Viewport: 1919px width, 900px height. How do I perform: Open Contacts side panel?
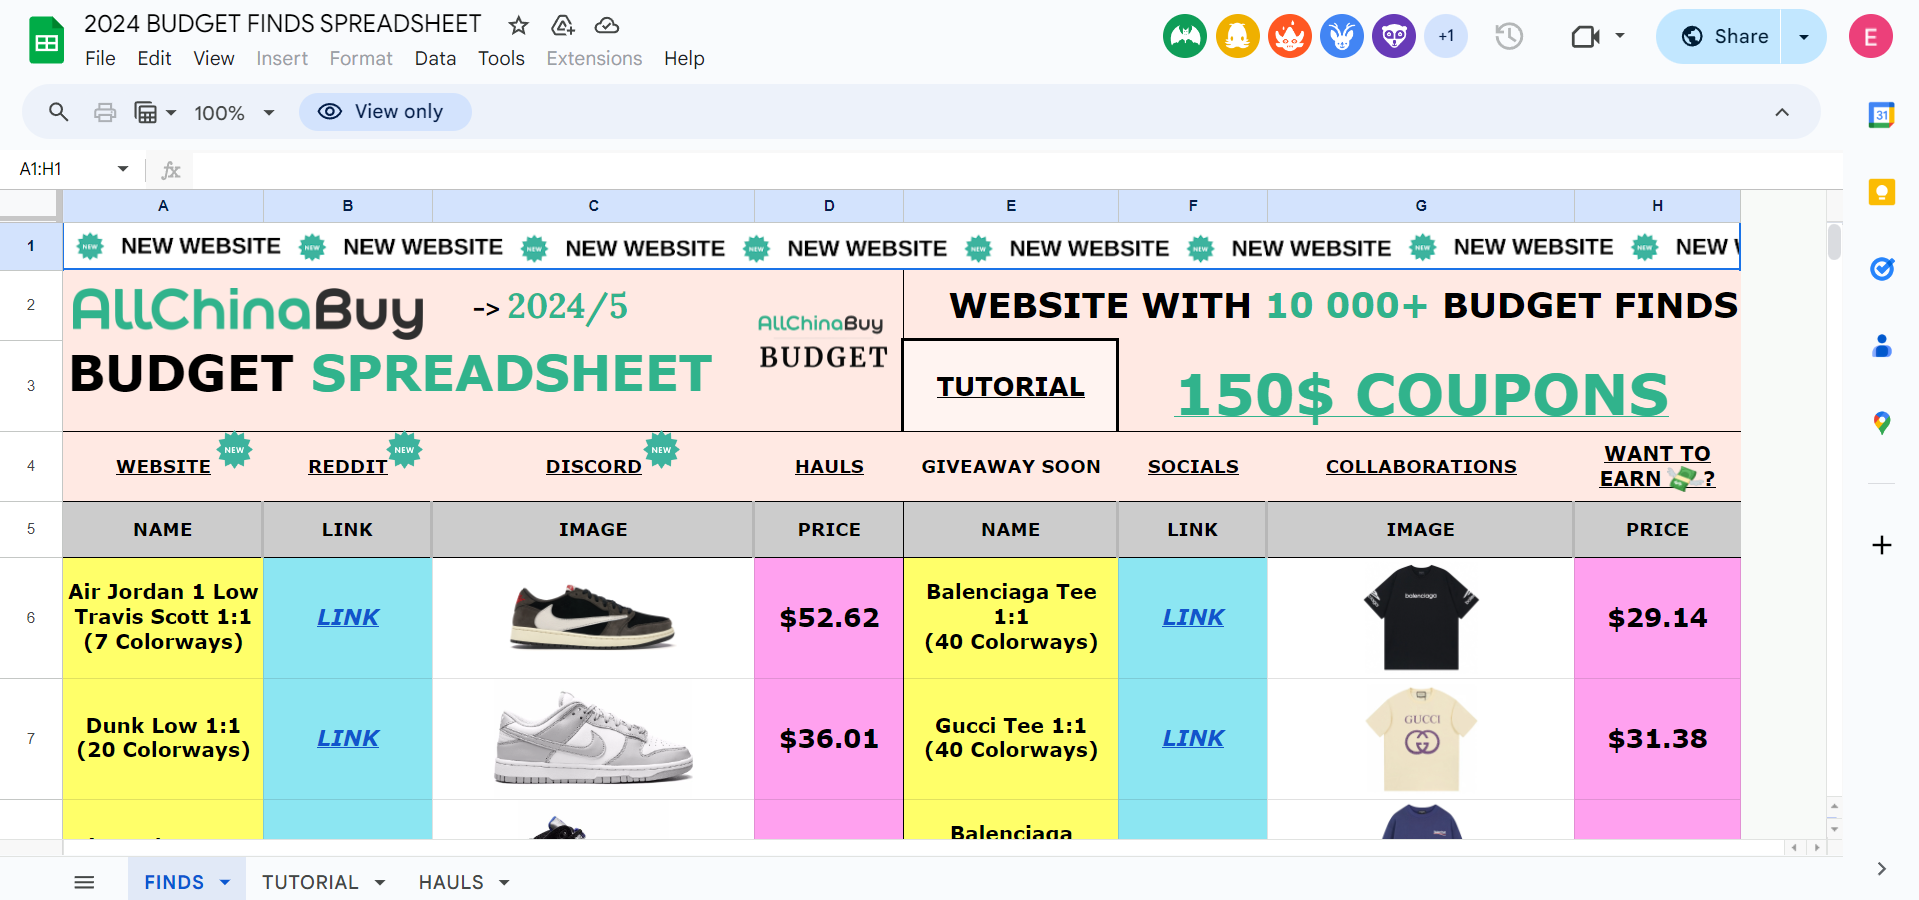coord(1881,346)
